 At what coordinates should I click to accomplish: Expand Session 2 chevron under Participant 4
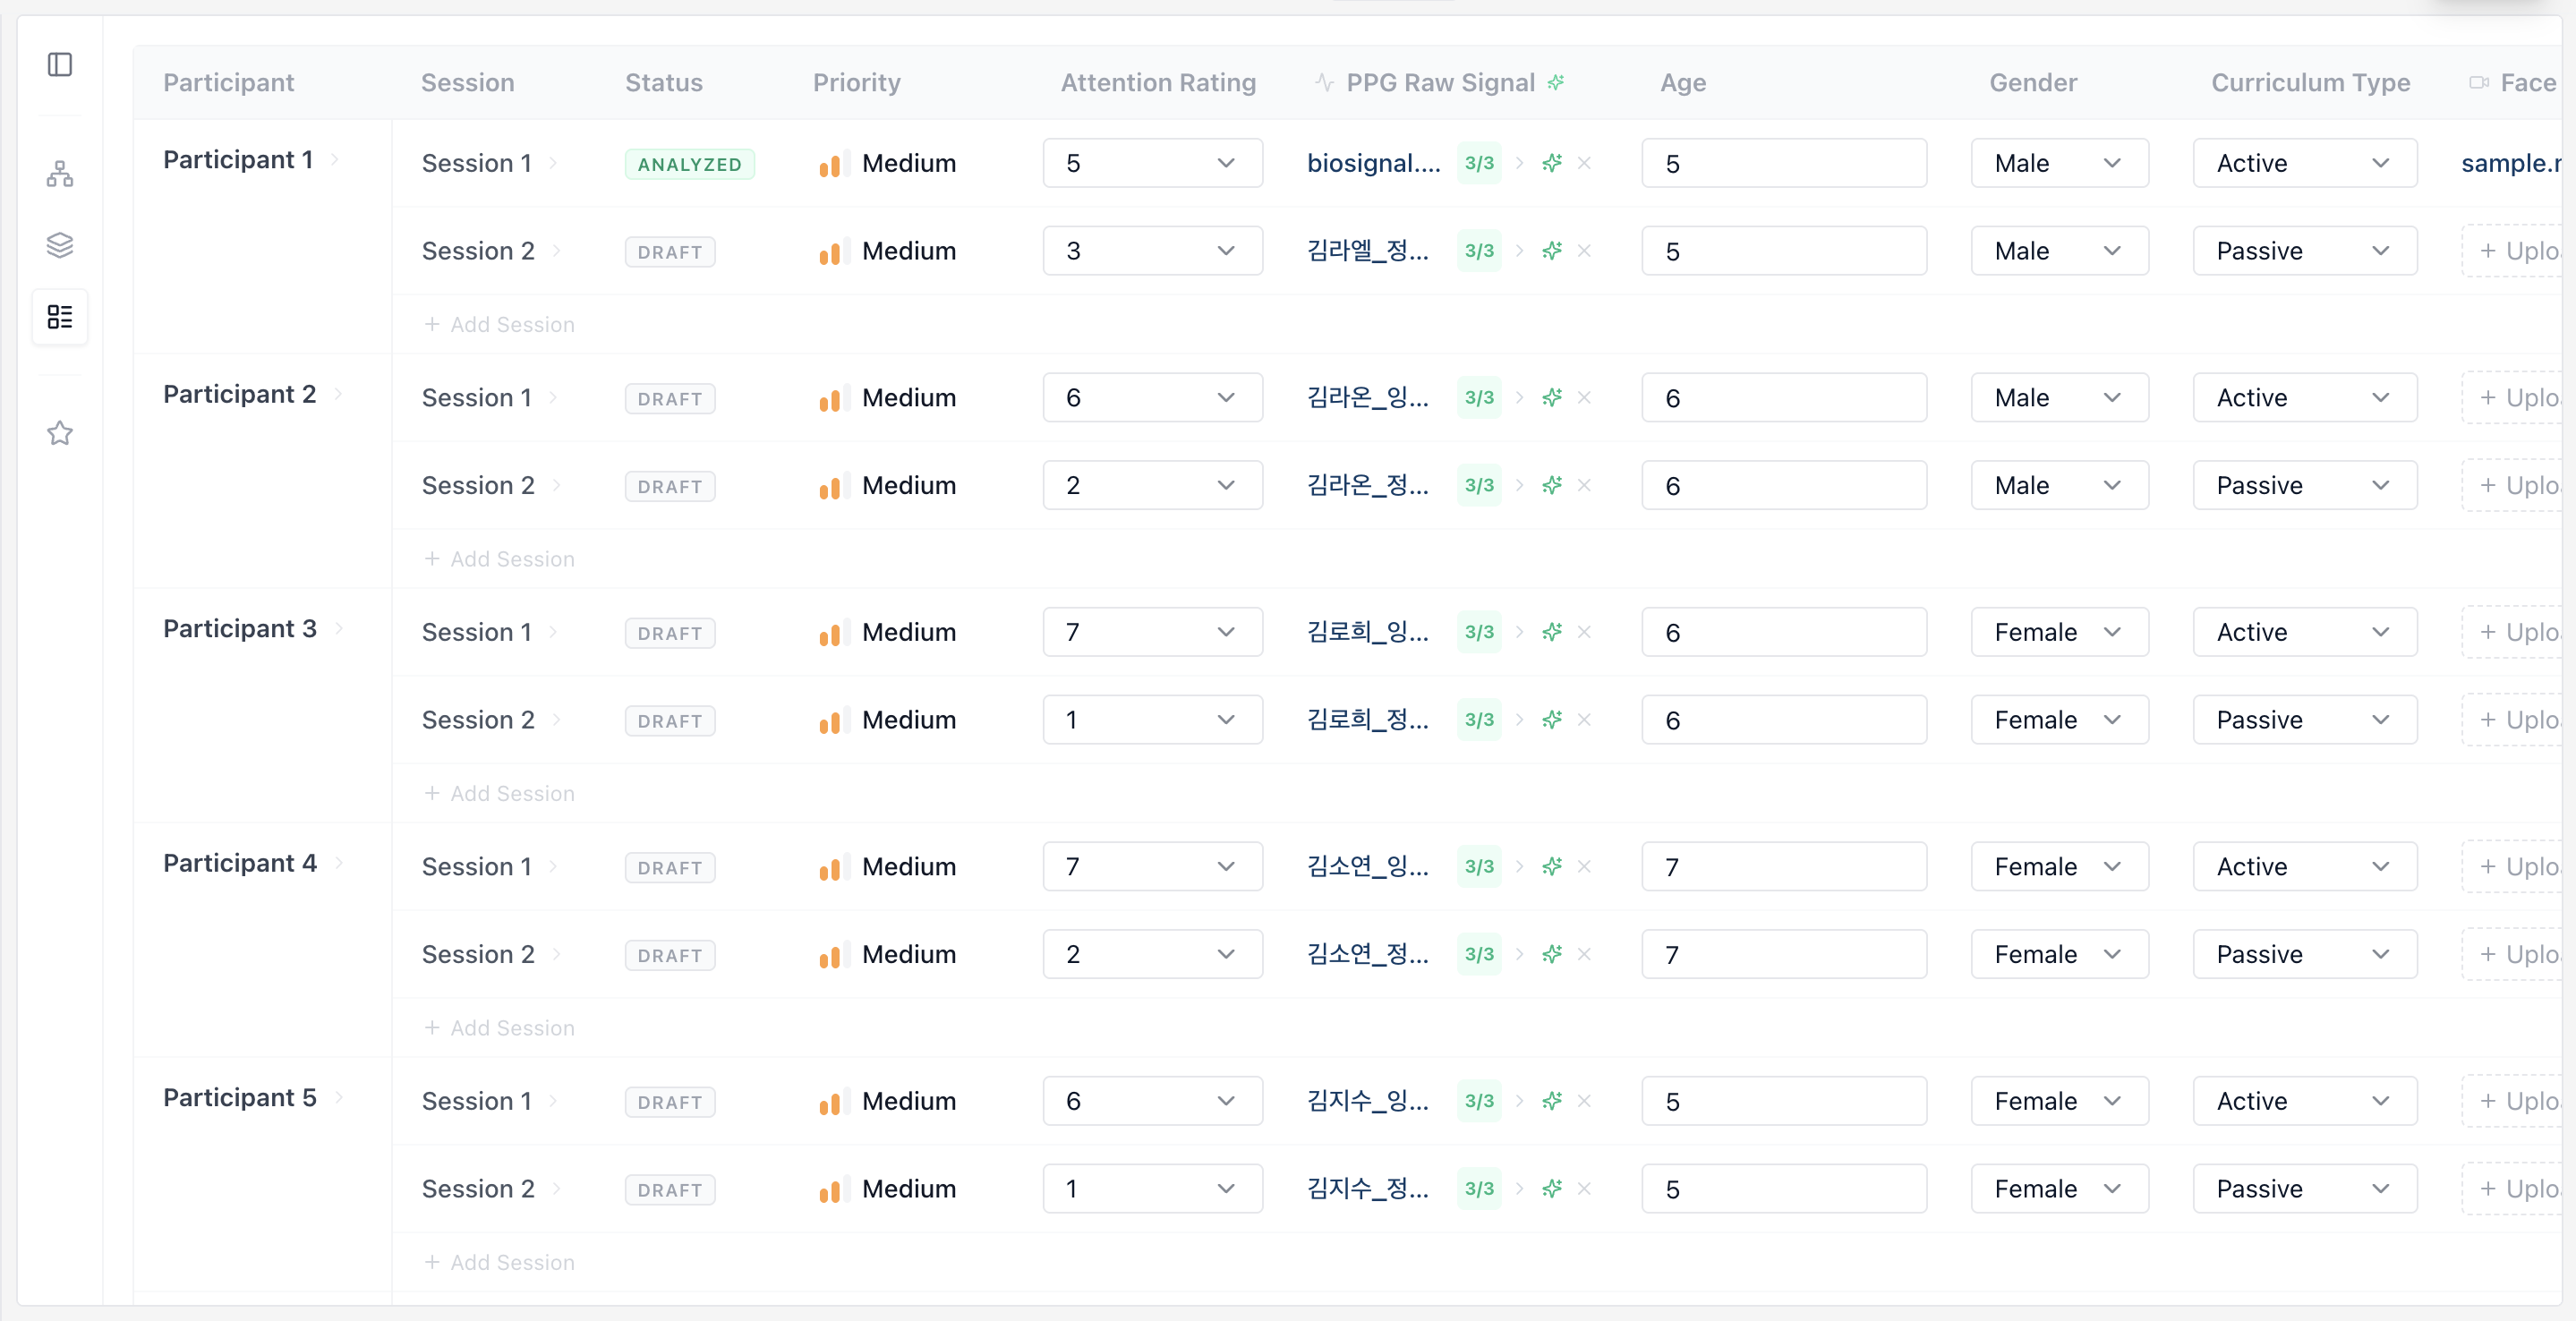pos(557,954)
